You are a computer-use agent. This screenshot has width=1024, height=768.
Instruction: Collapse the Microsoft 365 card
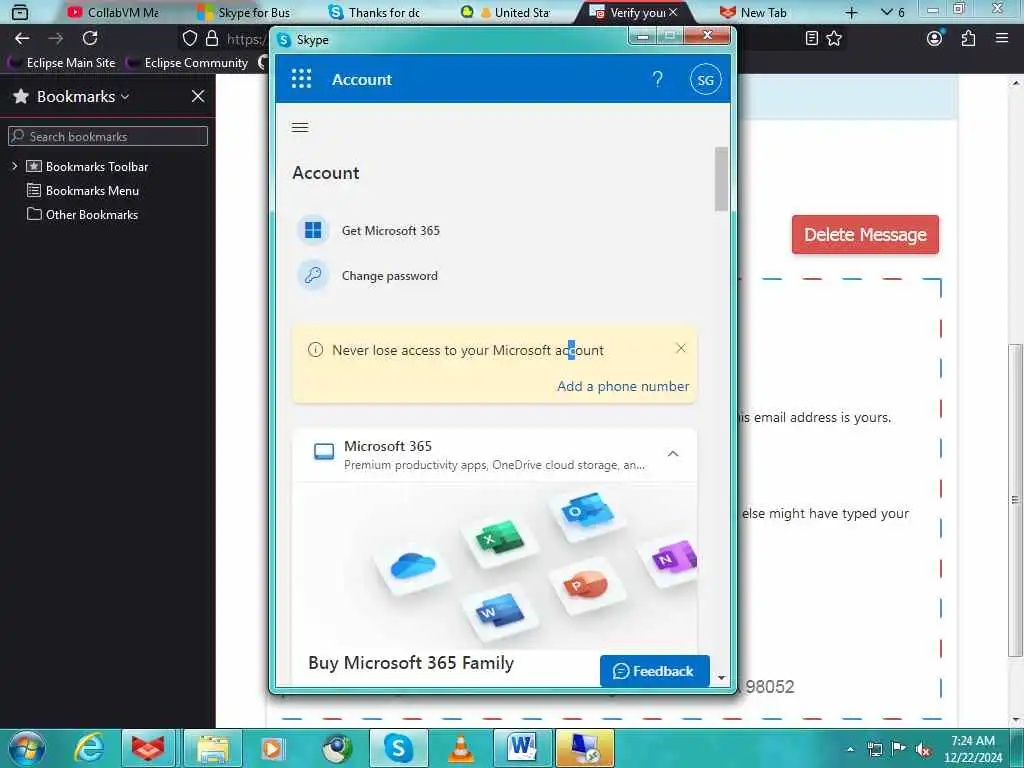pyautogui.click(x=673, y=453)
